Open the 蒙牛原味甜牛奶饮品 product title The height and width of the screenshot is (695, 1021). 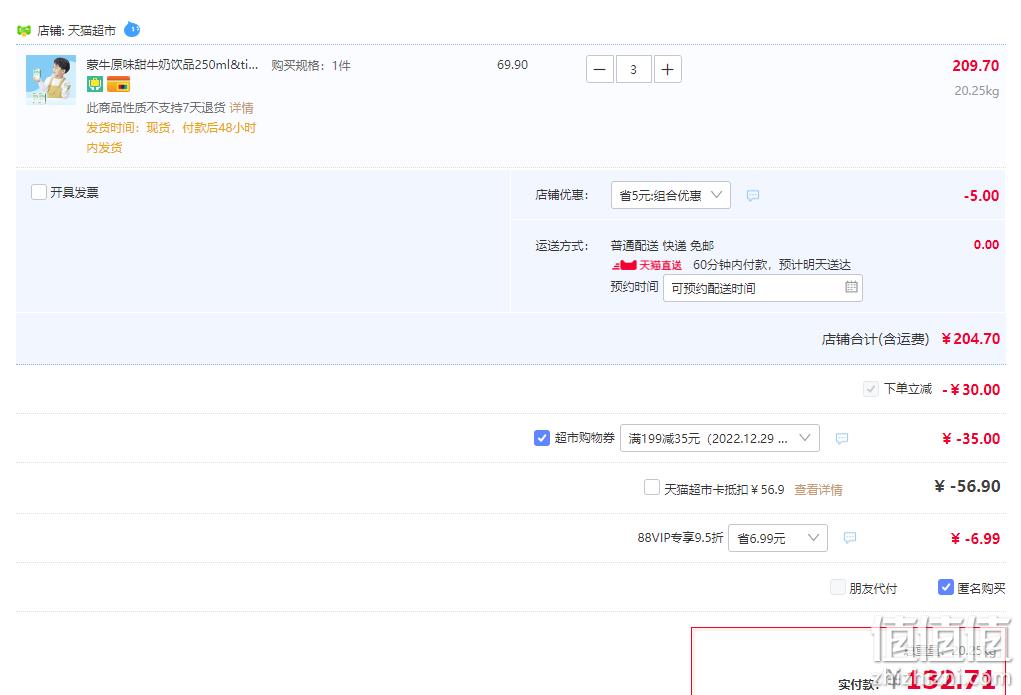point(173,64)
